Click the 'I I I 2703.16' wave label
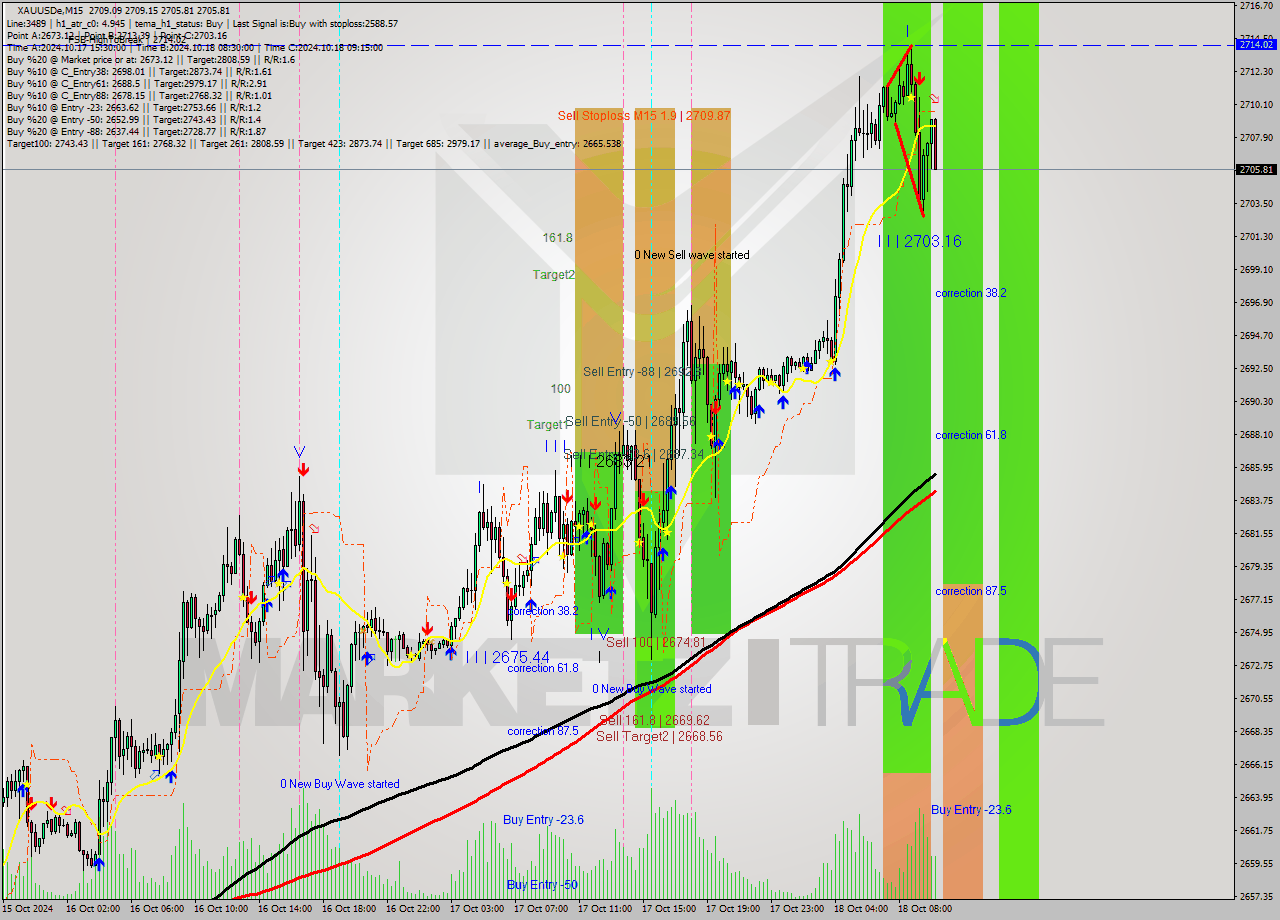The width and height of the screenshot is (1280, 920). [920, 241]
